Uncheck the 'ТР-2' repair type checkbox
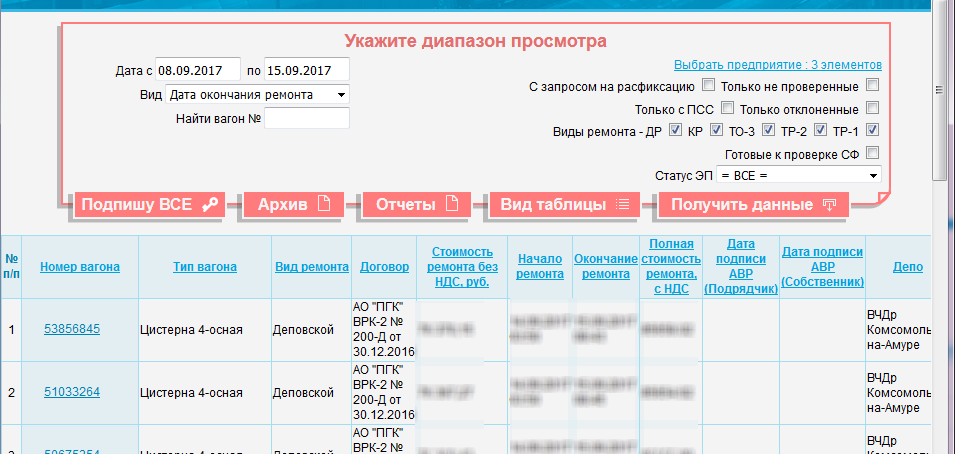This screenshot has width=955, height=454. [x=821, y=130]
